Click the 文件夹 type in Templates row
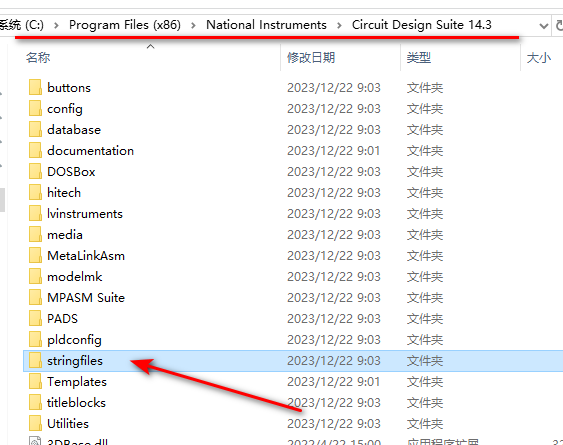Screen dimensions: 563x445 click(x=425, y=382)
